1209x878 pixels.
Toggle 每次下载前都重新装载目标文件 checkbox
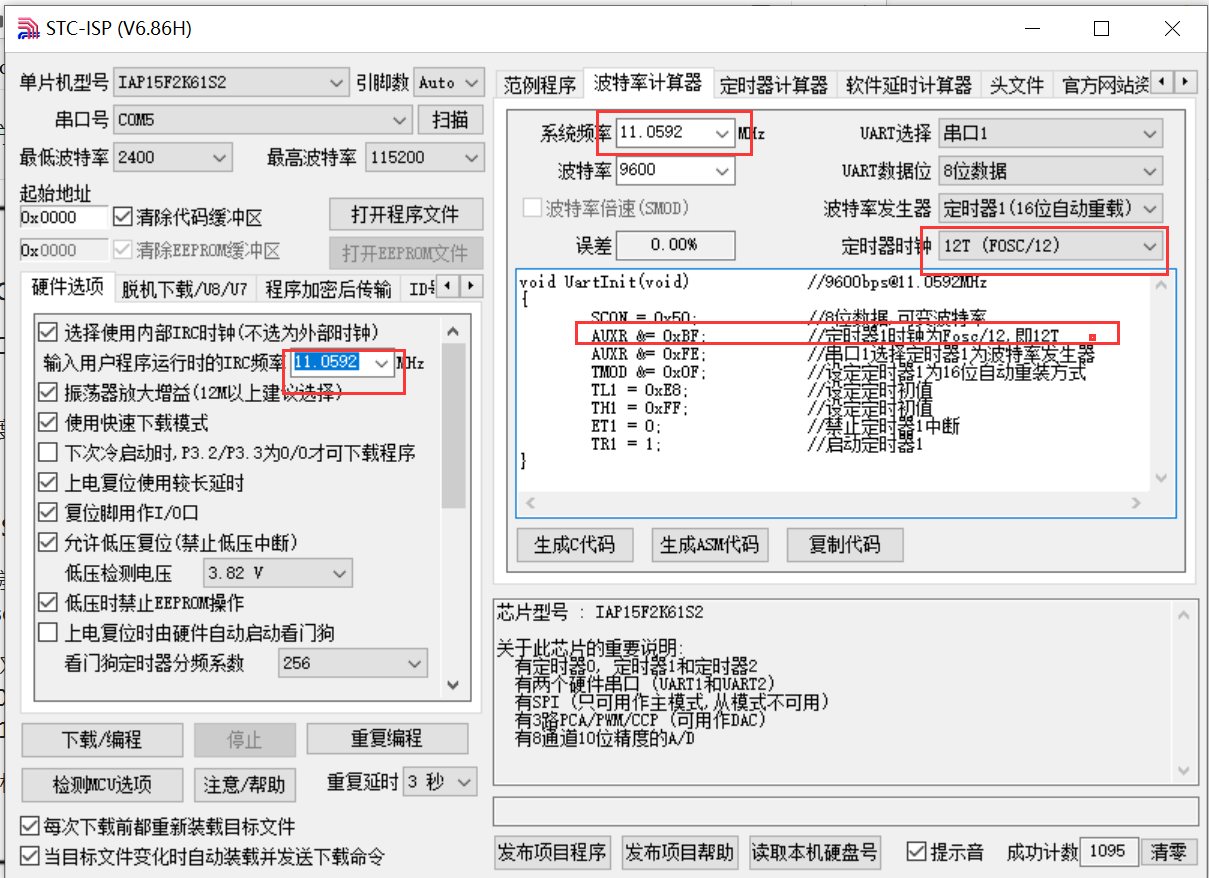(30, 827)
